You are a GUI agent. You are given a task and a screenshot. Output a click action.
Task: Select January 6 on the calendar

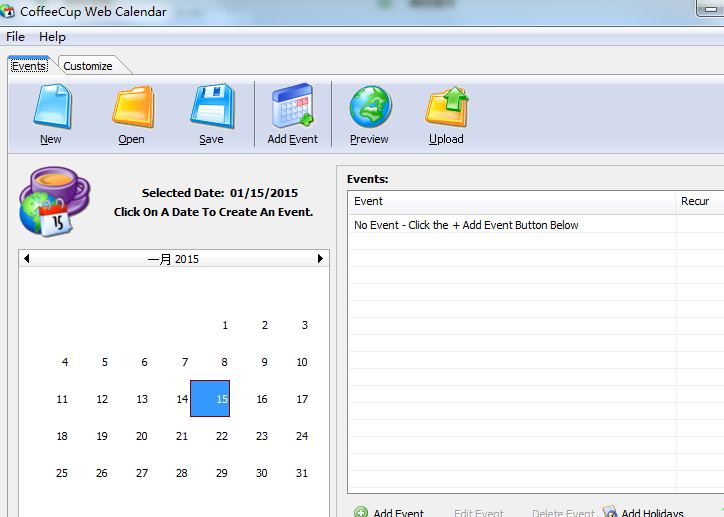pyautogui.click(x=145, y=362)
